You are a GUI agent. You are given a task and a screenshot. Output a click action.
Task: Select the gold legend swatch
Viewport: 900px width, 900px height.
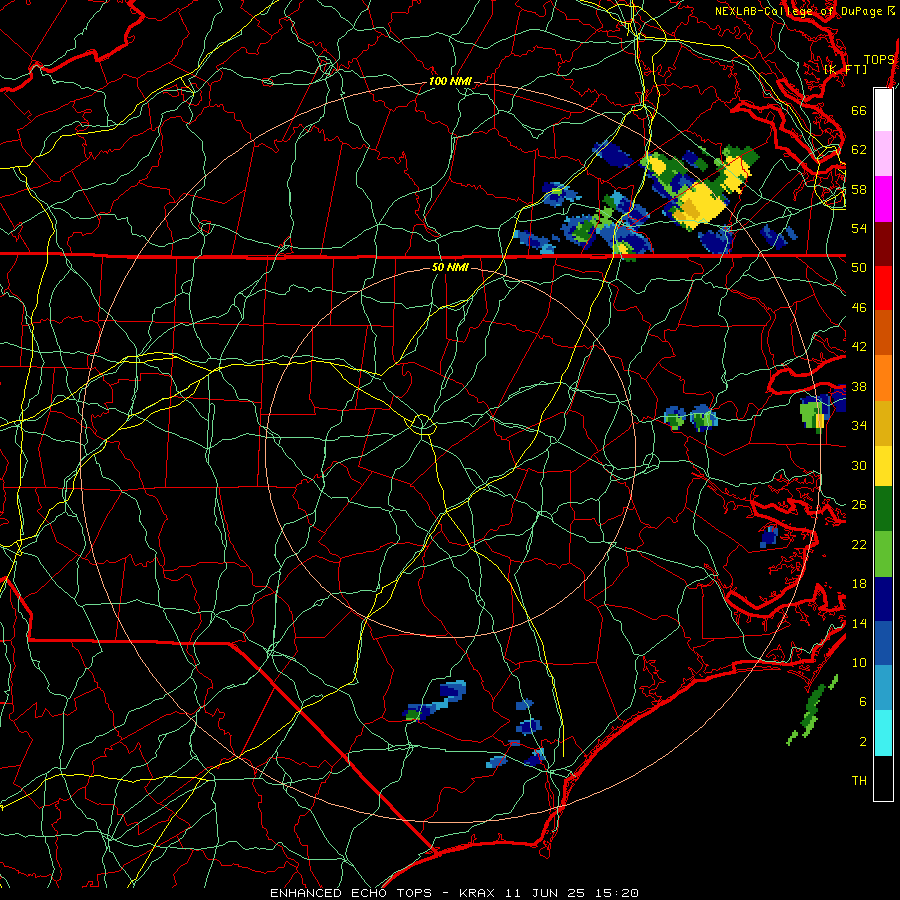click(883, 423)
